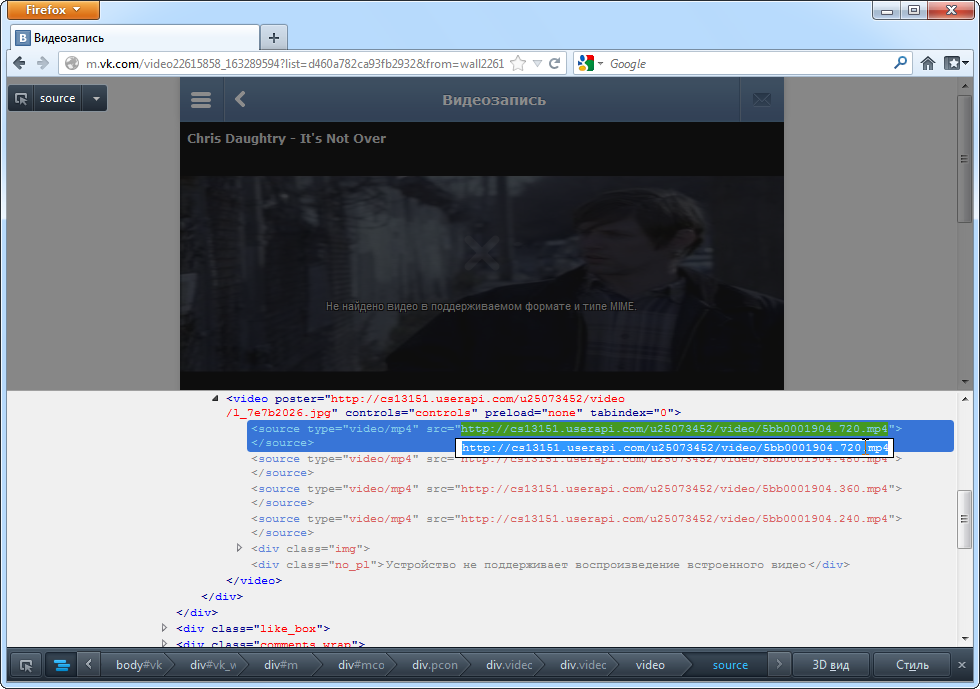
Task: Click the page vertical scrollbar thumb
Action: tap(964, 159)
